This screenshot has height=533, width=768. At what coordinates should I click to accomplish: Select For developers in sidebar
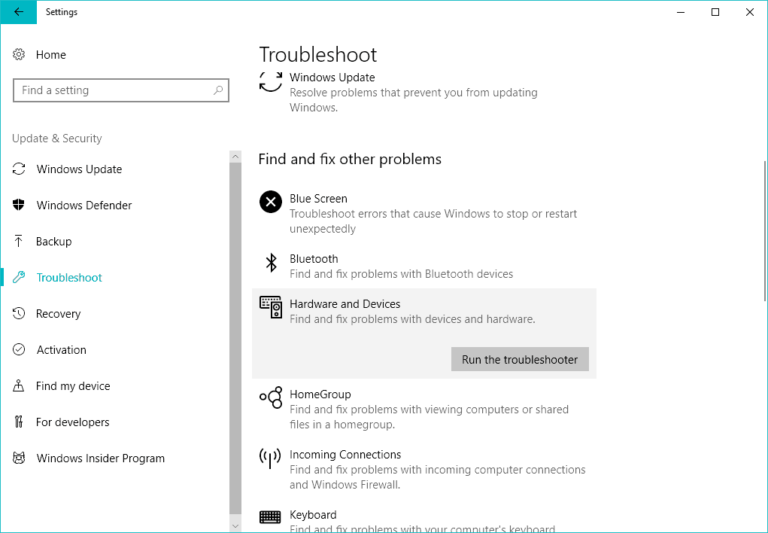point(72,422)
